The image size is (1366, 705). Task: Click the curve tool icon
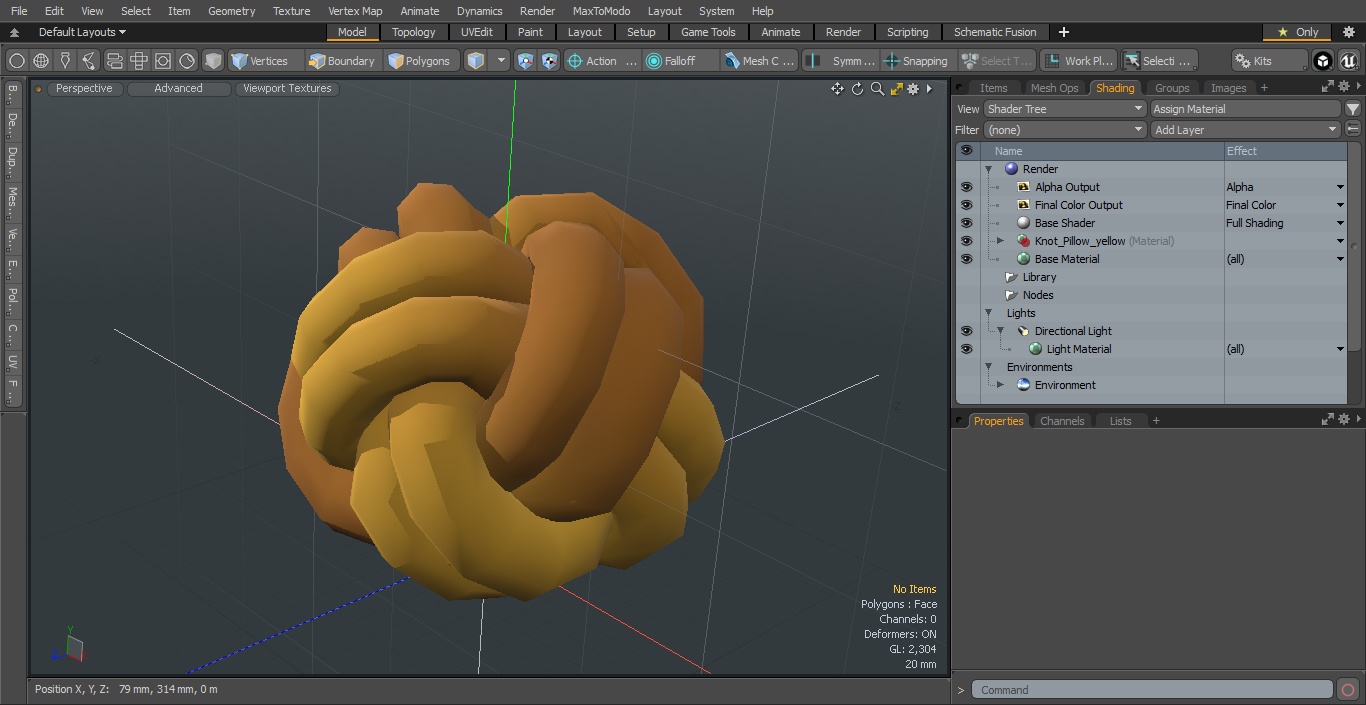pyautogui.click(x=89, y=61)
